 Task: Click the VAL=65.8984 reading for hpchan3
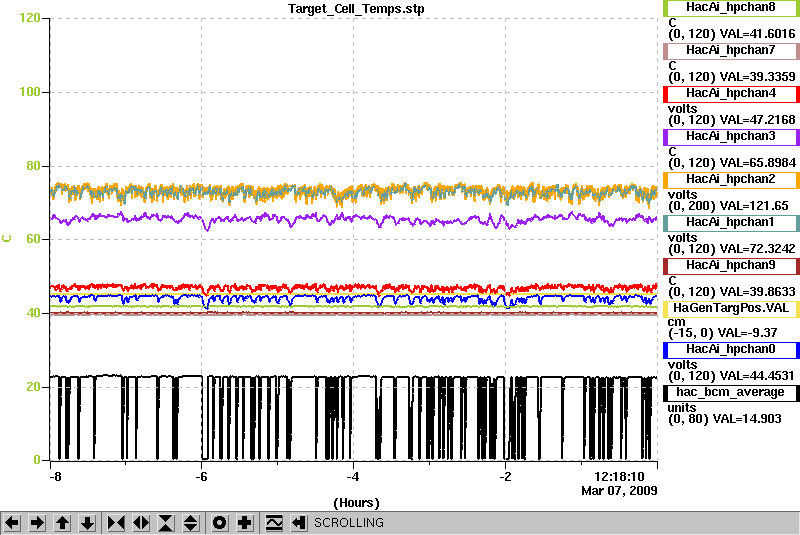(757, 163)
